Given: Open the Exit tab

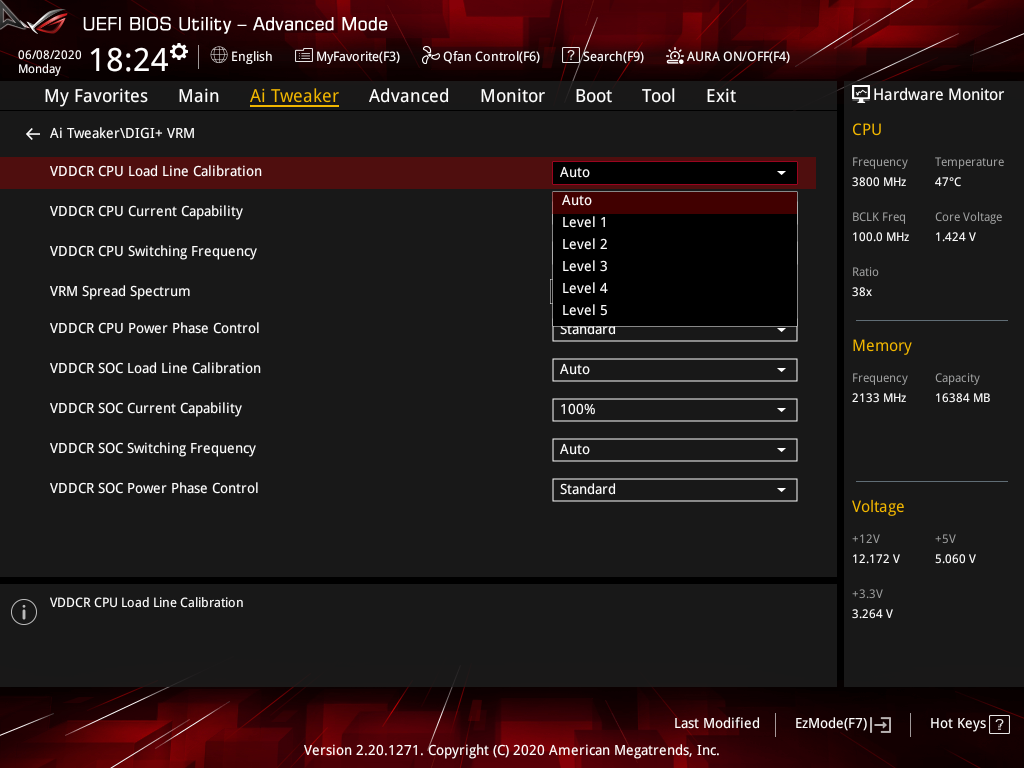Looking at the screenshot, I should click(721, 96).
